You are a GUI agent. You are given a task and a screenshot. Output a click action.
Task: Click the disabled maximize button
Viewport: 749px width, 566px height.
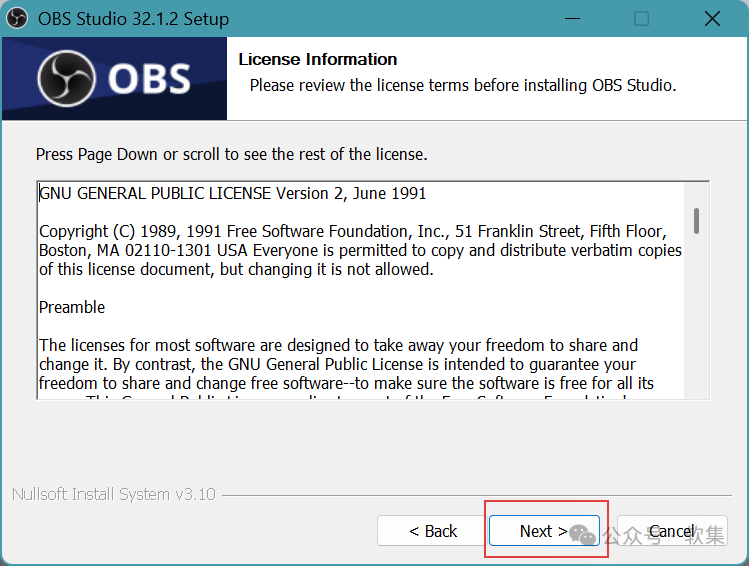[641, 19]
